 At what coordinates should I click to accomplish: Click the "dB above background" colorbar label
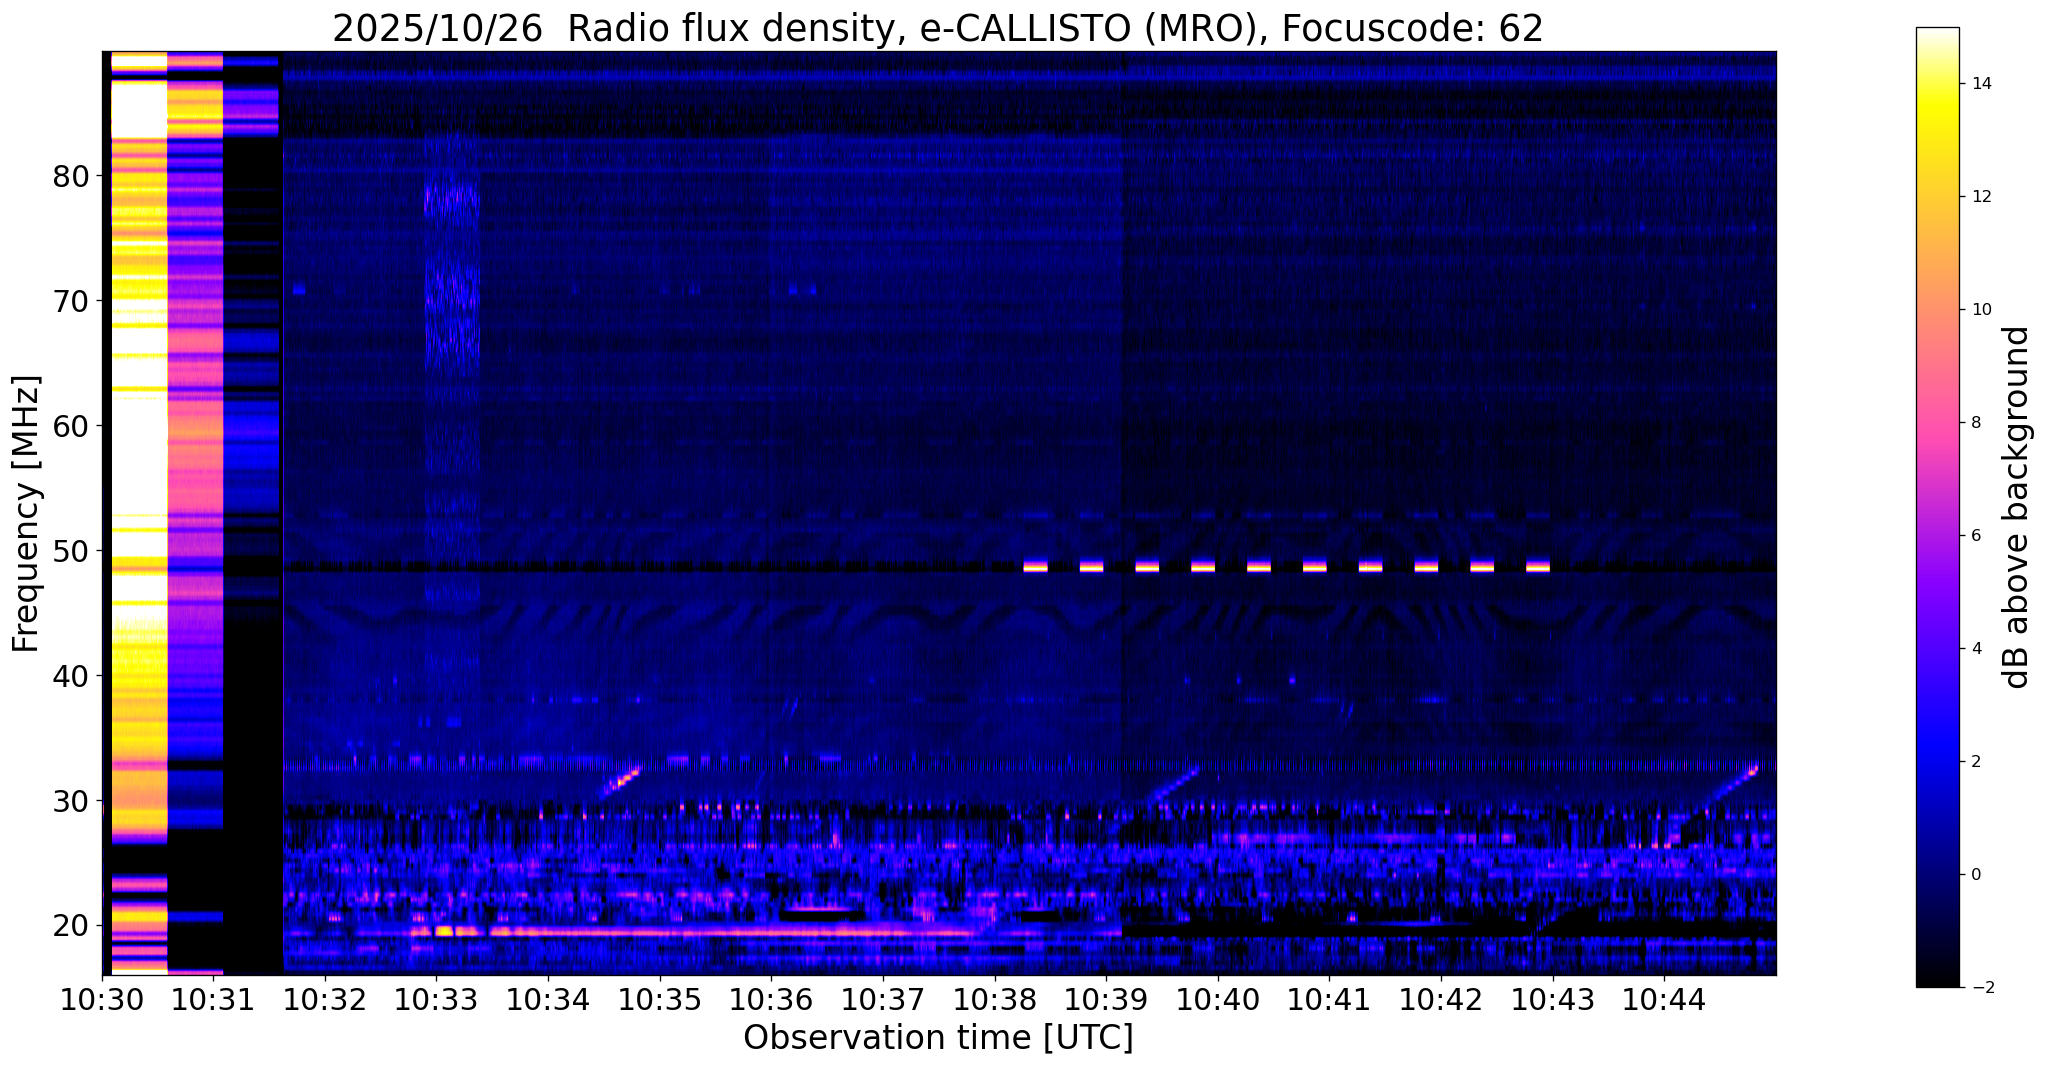point(2017,507)
